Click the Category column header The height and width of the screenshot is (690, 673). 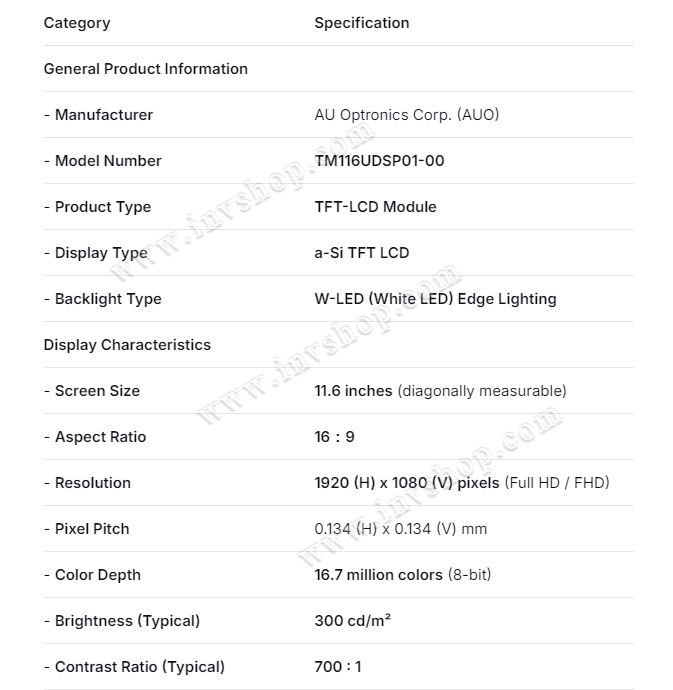point(77,23)
